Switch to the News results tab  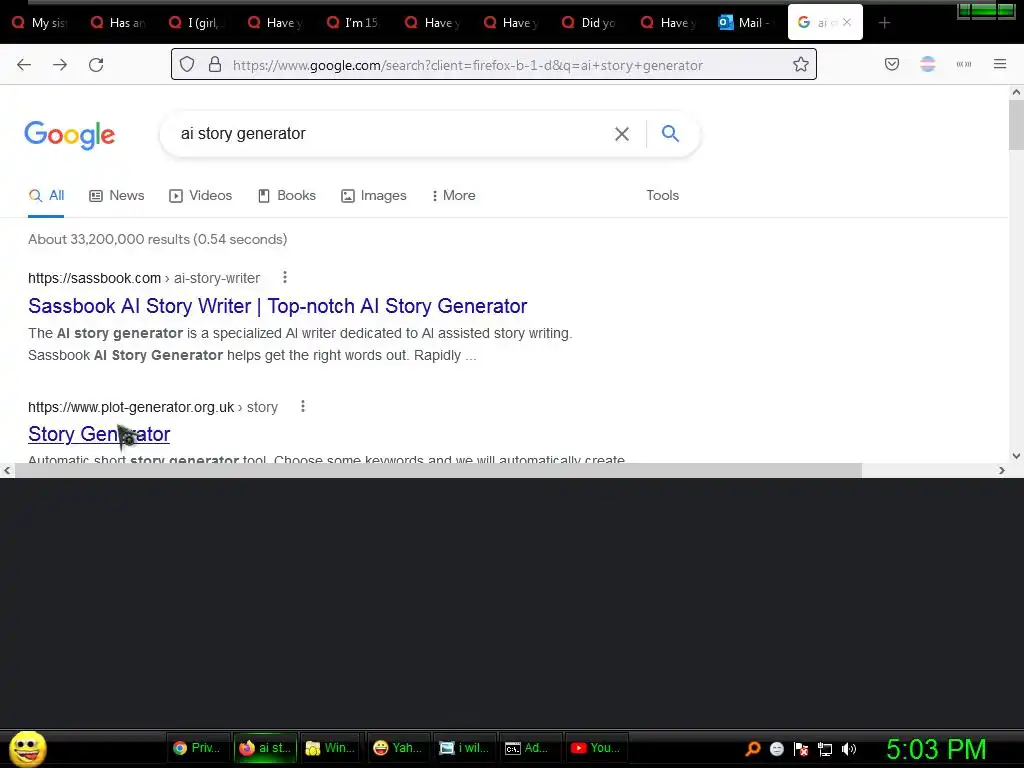tap(117, 195)
